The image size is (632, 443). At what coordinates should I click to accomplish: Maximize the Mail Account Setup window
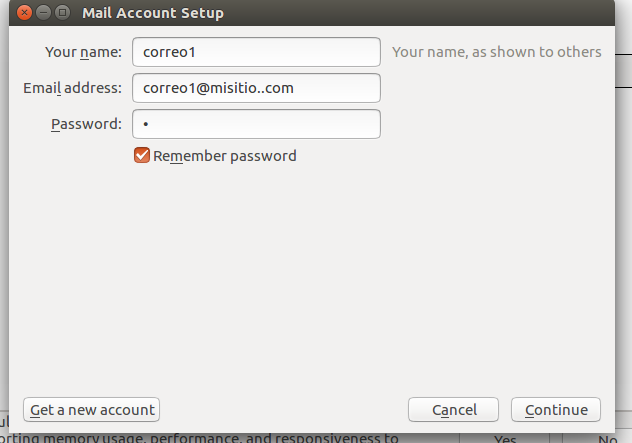[x=62, y=13]
